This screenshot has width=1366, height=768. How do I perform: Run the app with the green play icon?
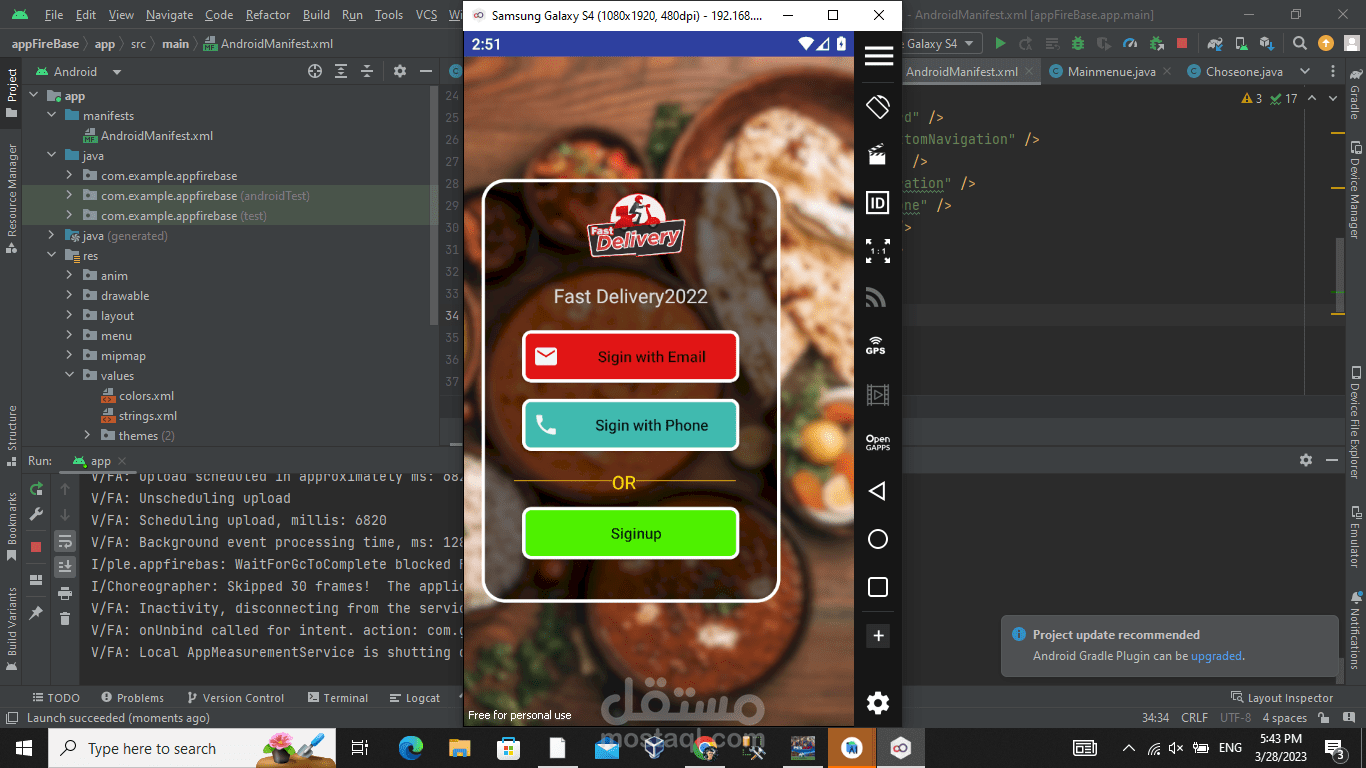[x=1000, y=43]
